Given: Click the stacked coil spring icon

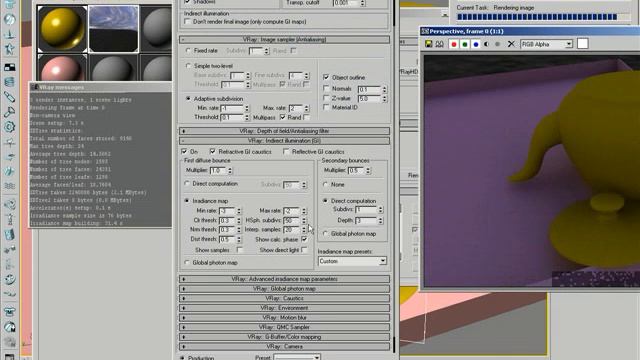Looking at the screenshot, I should [x=9, y=82].
